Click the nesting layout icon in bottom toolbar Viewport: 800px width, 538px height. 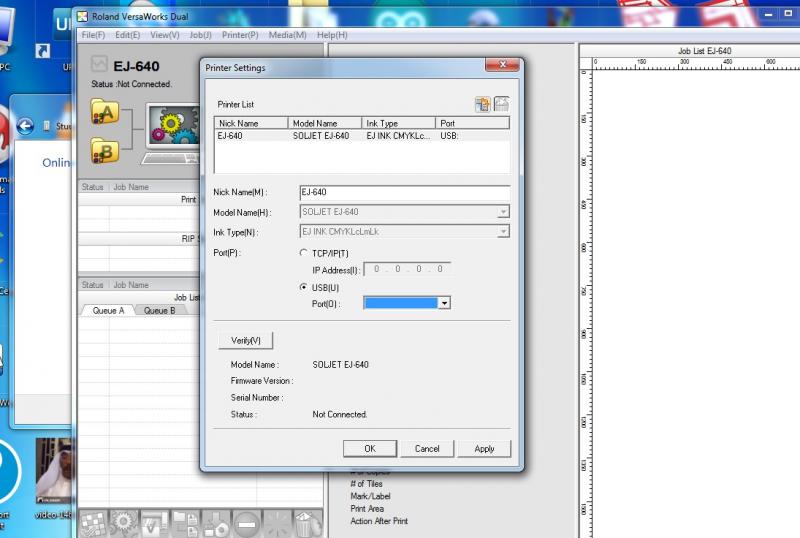tap(93, 524)
